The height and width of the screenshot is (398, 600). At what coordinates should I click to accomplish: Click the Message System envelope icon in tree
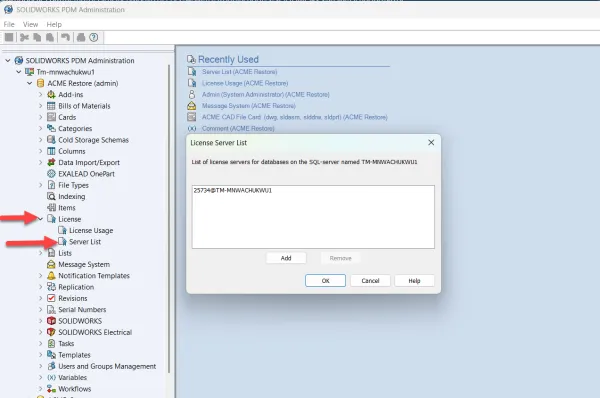tap(51, 264)
